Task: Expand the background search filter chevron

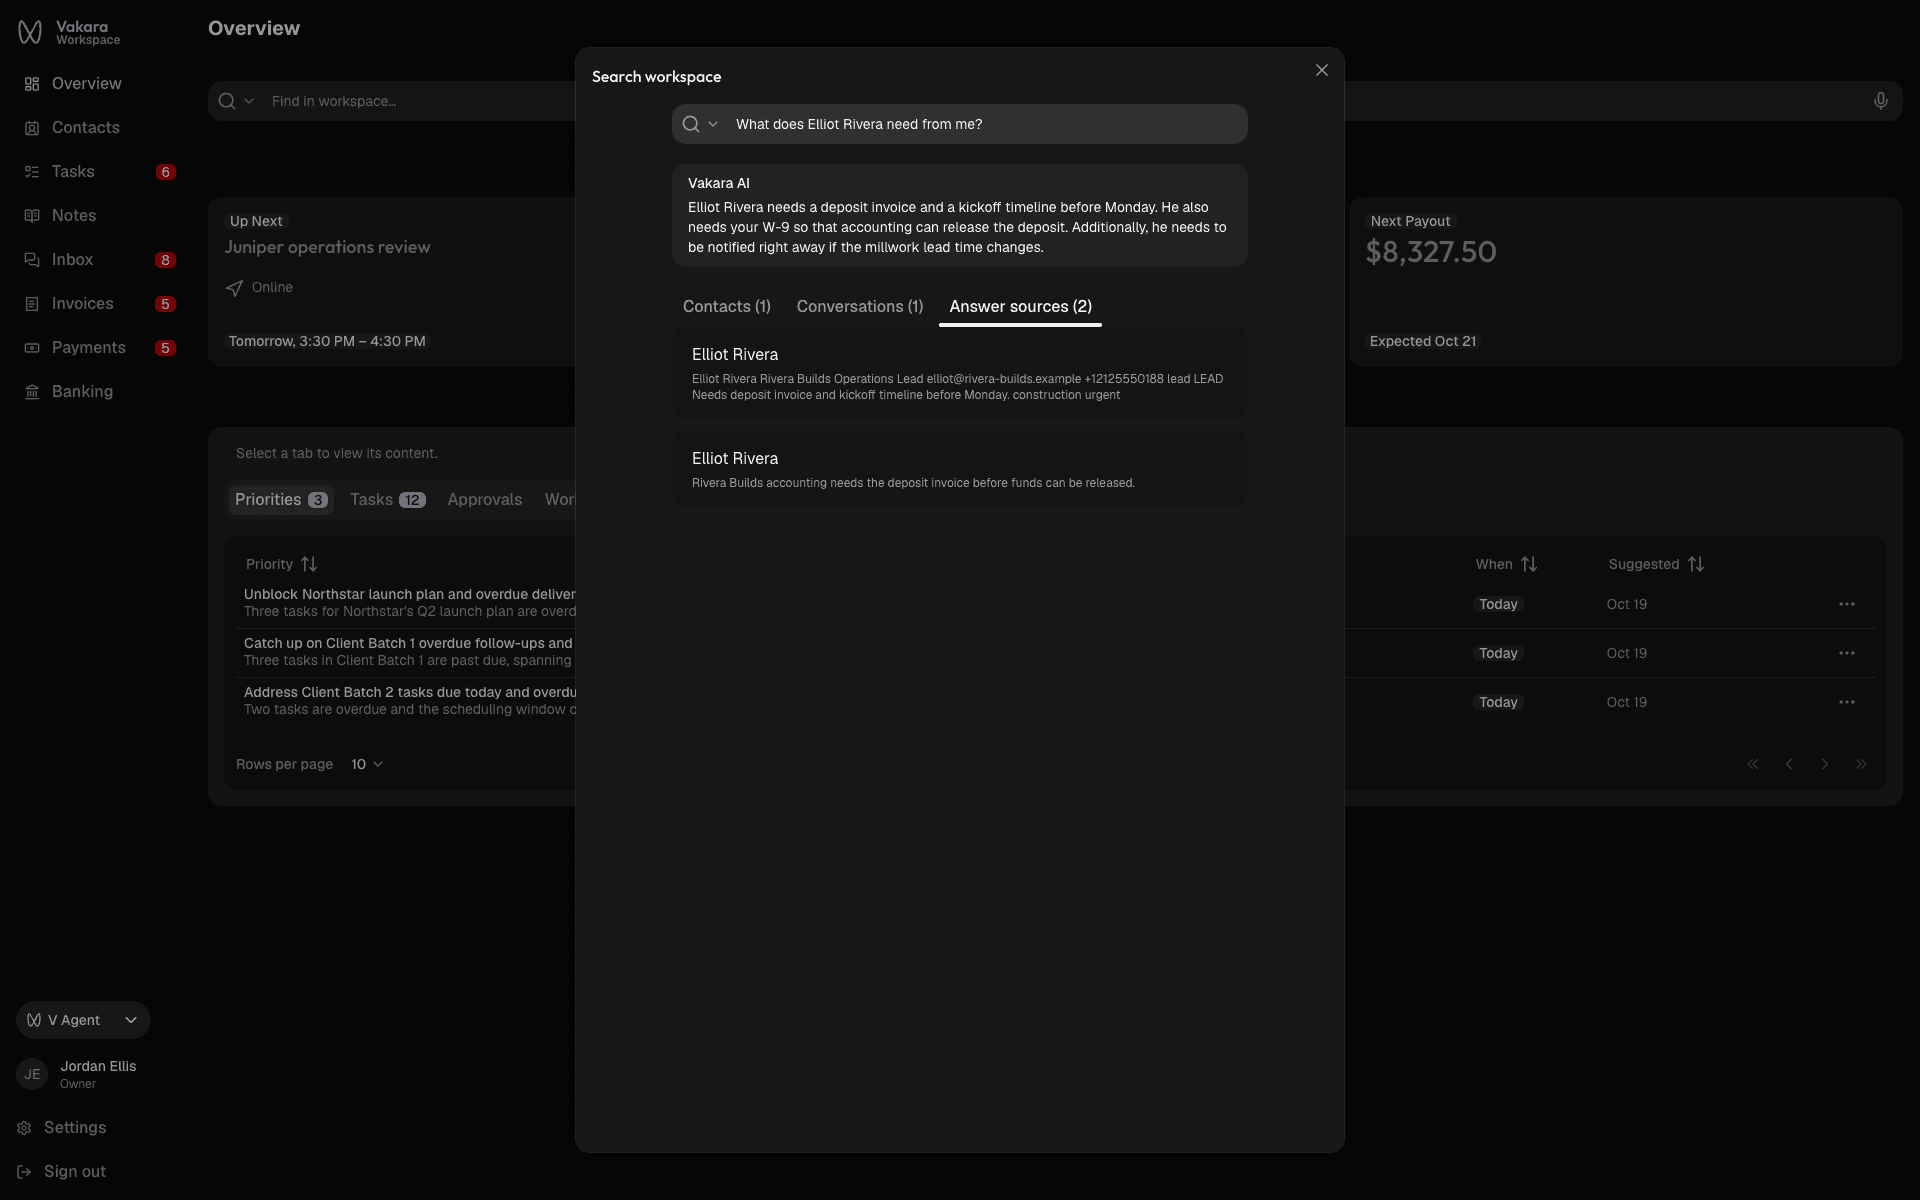Action: point(249,101)
